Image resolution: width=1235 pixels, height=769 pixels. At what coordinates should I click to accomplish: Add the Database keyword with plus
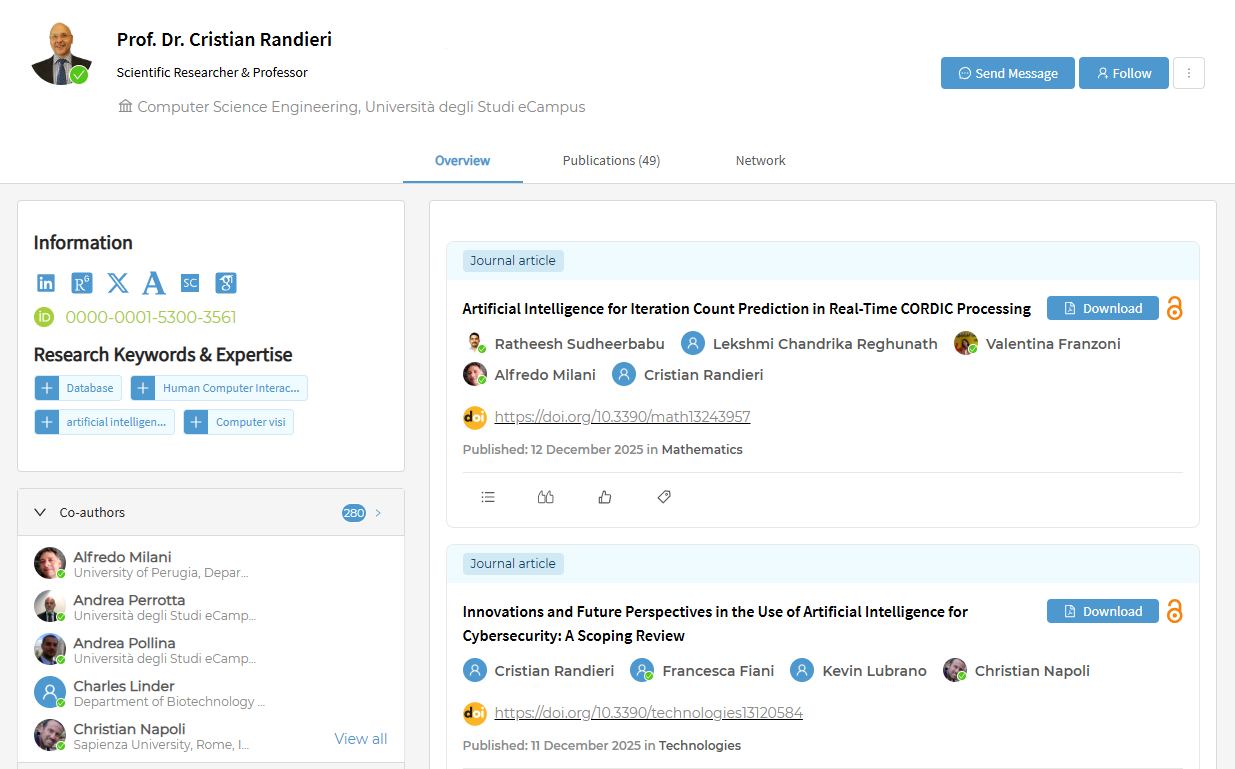pyautogui.click(x=47, y=388)
